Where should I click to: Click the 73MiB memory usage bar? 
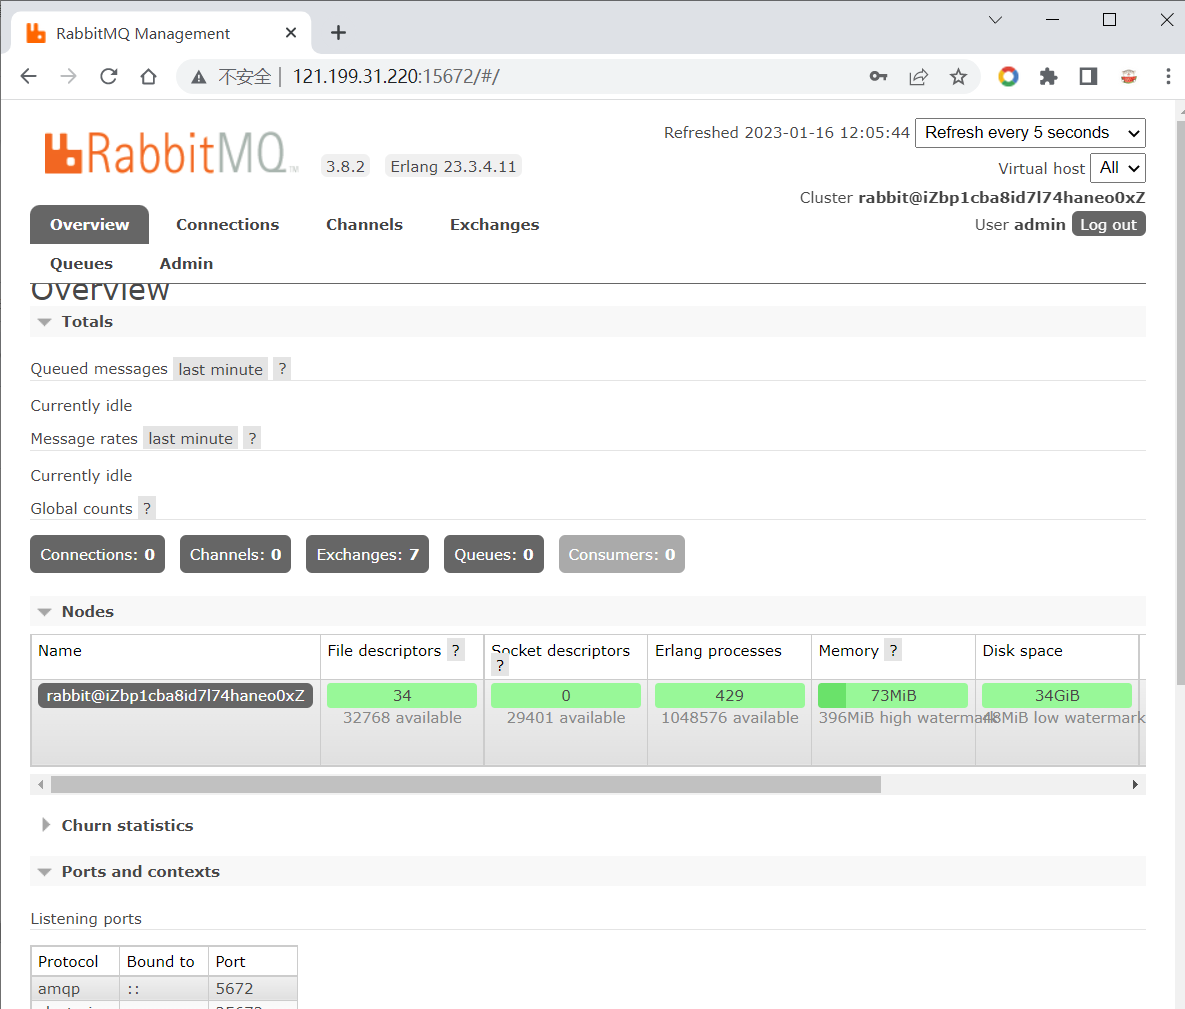tap(893, 695)
